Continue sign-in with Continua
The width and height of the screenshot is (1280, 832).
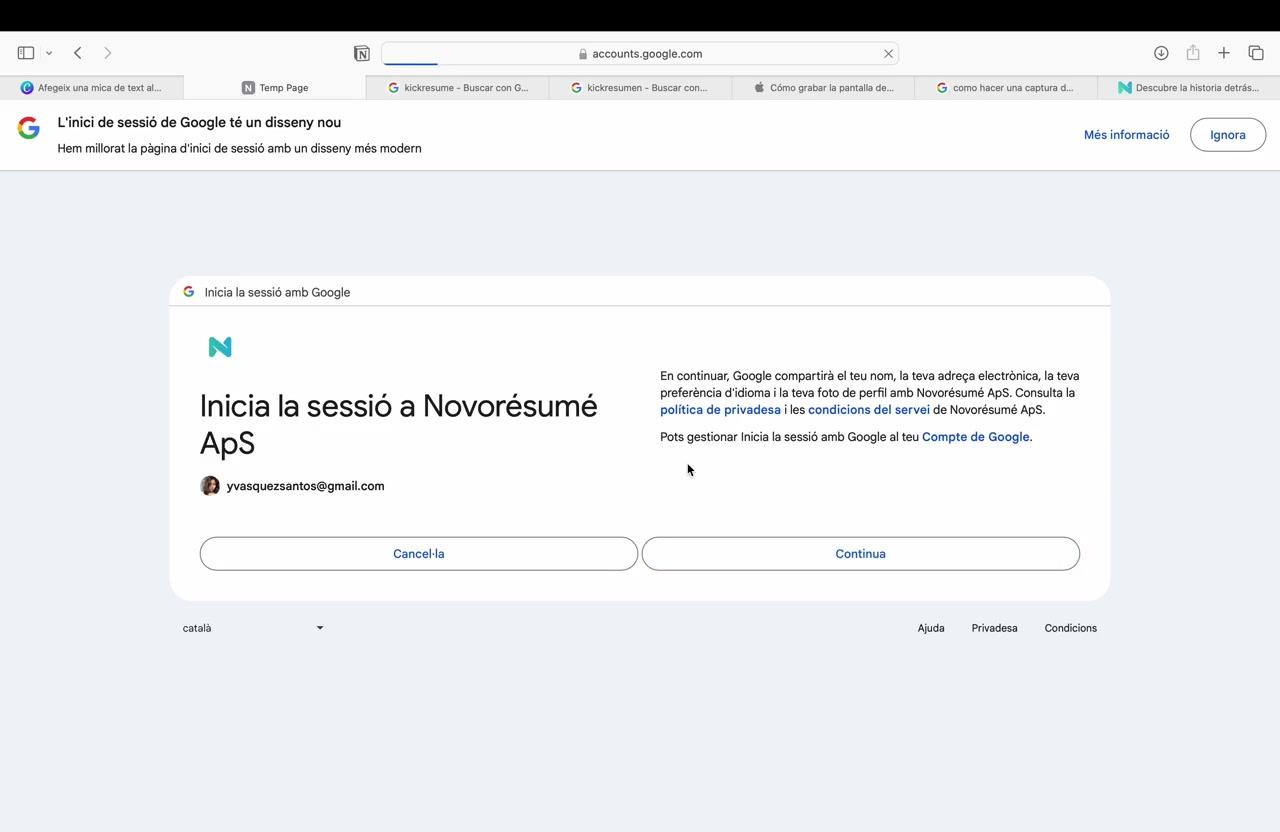861,554
